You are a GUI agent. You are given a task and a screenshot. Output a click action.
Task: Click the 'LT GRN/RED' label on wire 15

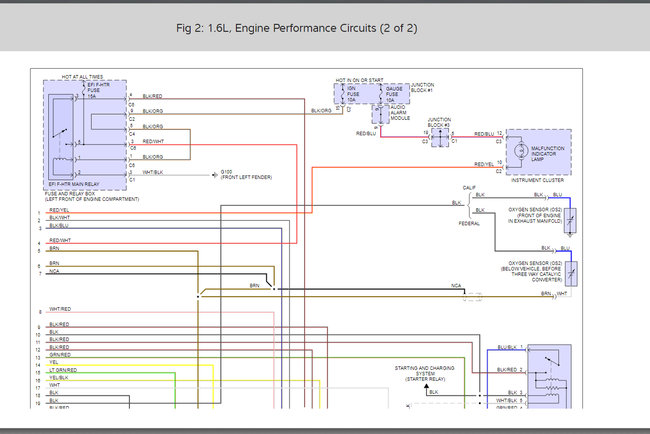tap(63, 370)
